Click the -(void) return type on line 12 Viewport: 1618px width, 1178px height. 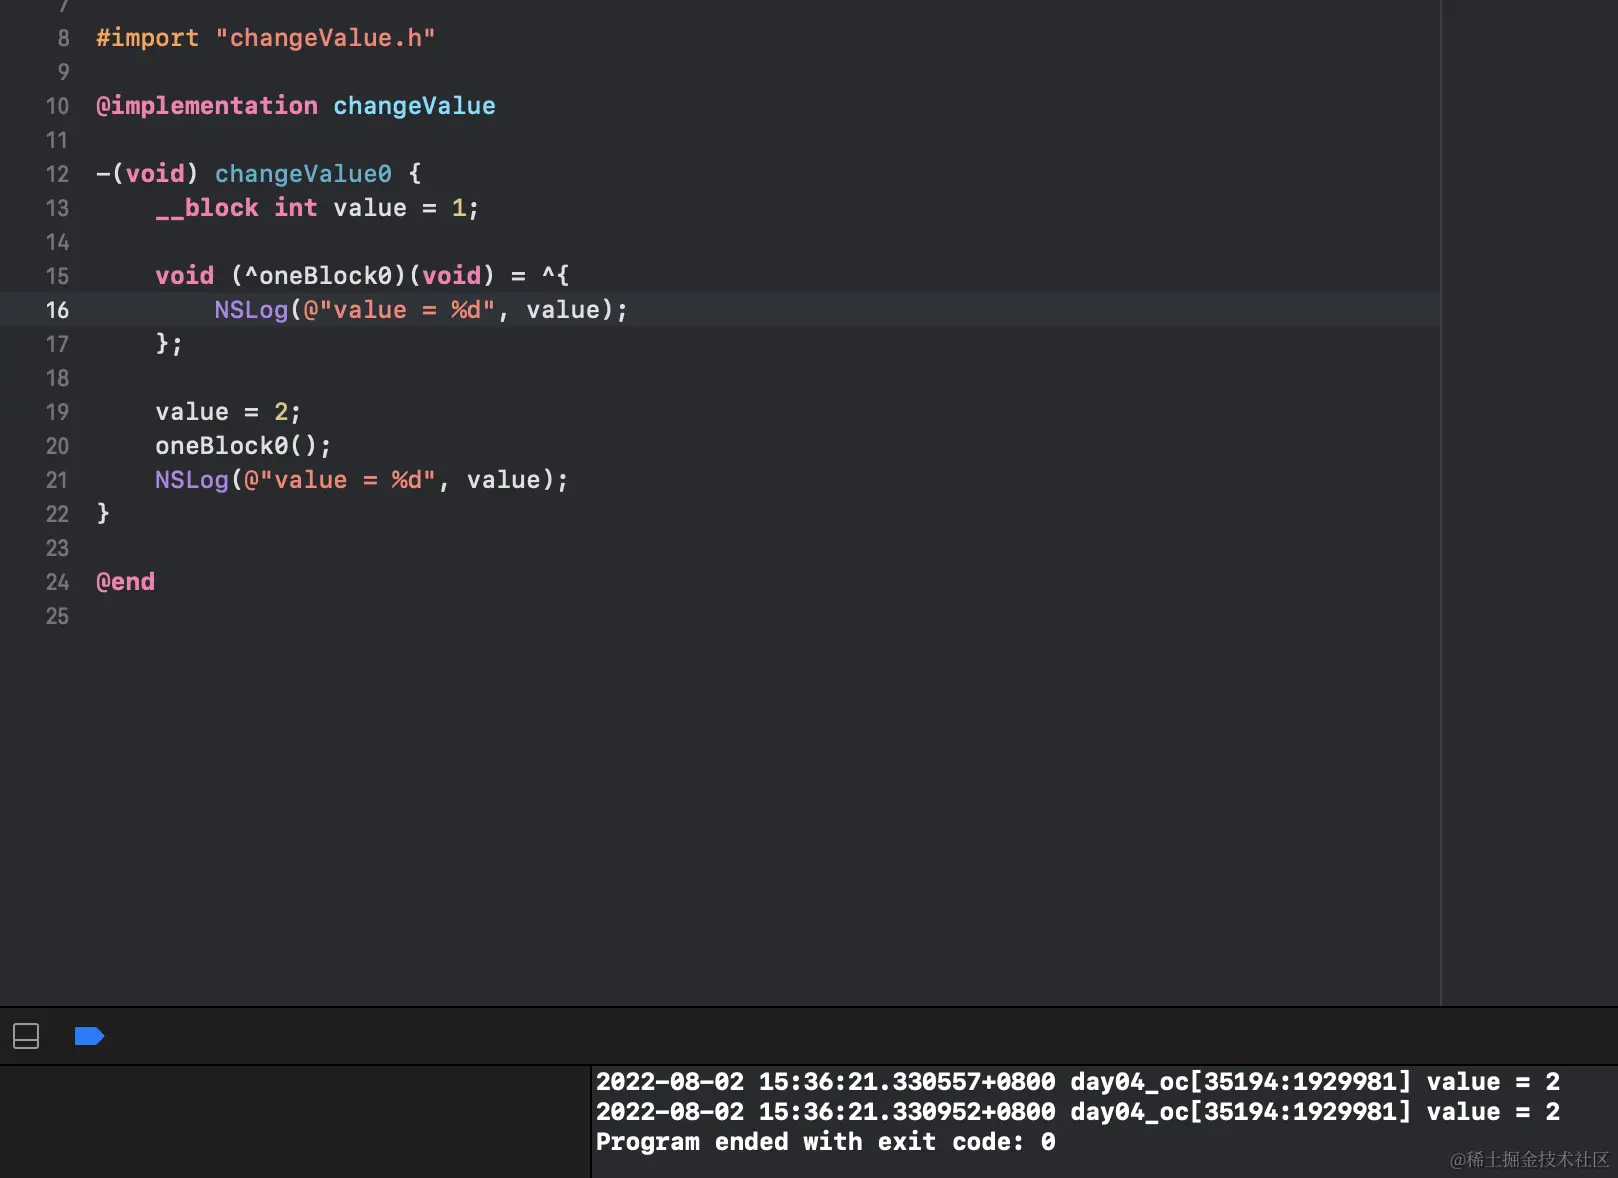coord(148,174)
